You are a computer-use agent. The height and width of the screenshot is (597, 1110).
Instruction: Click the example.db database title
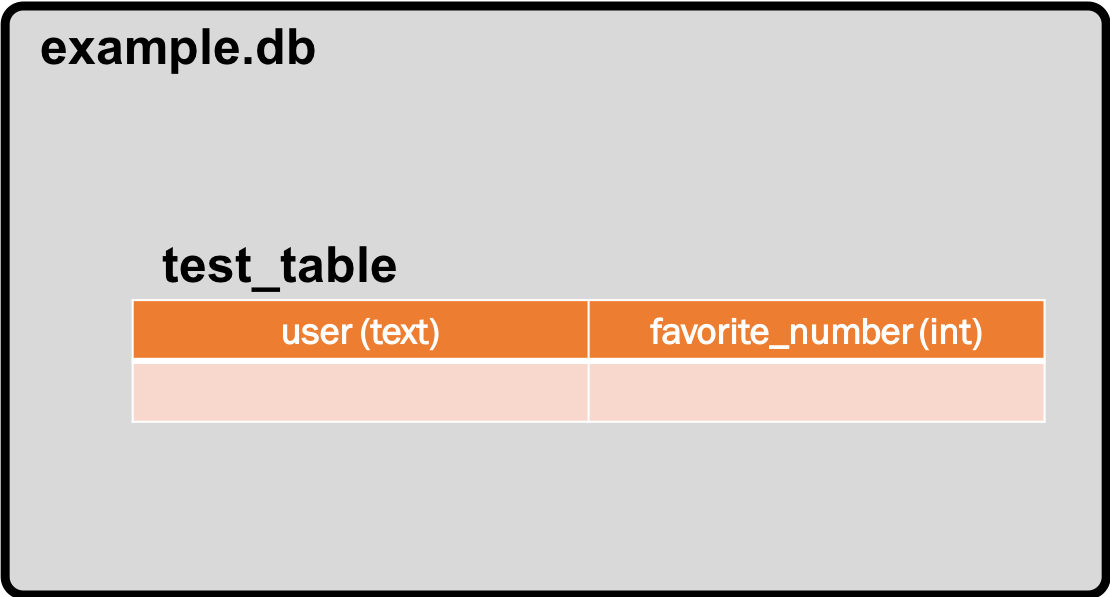pyautogui.click(x=177, y=49)
